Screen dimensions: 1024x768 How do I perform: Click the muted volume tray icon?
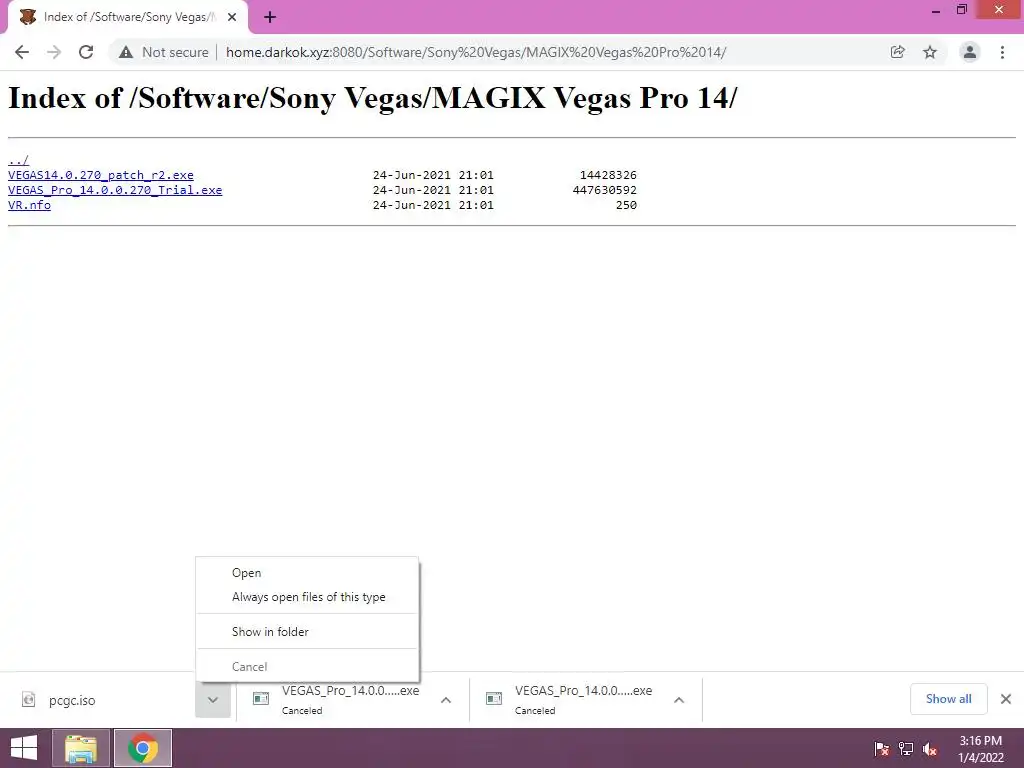(930, 749)
